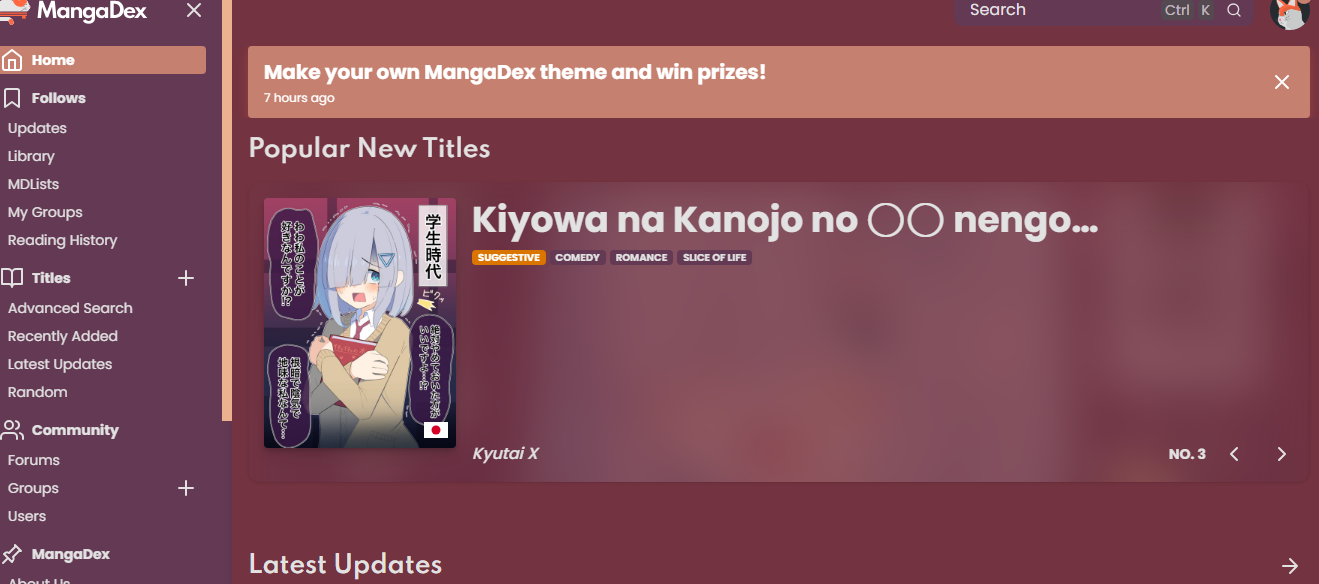Click the plus icon beside Titles
1319x584 pixels.
tap(186, 278)
